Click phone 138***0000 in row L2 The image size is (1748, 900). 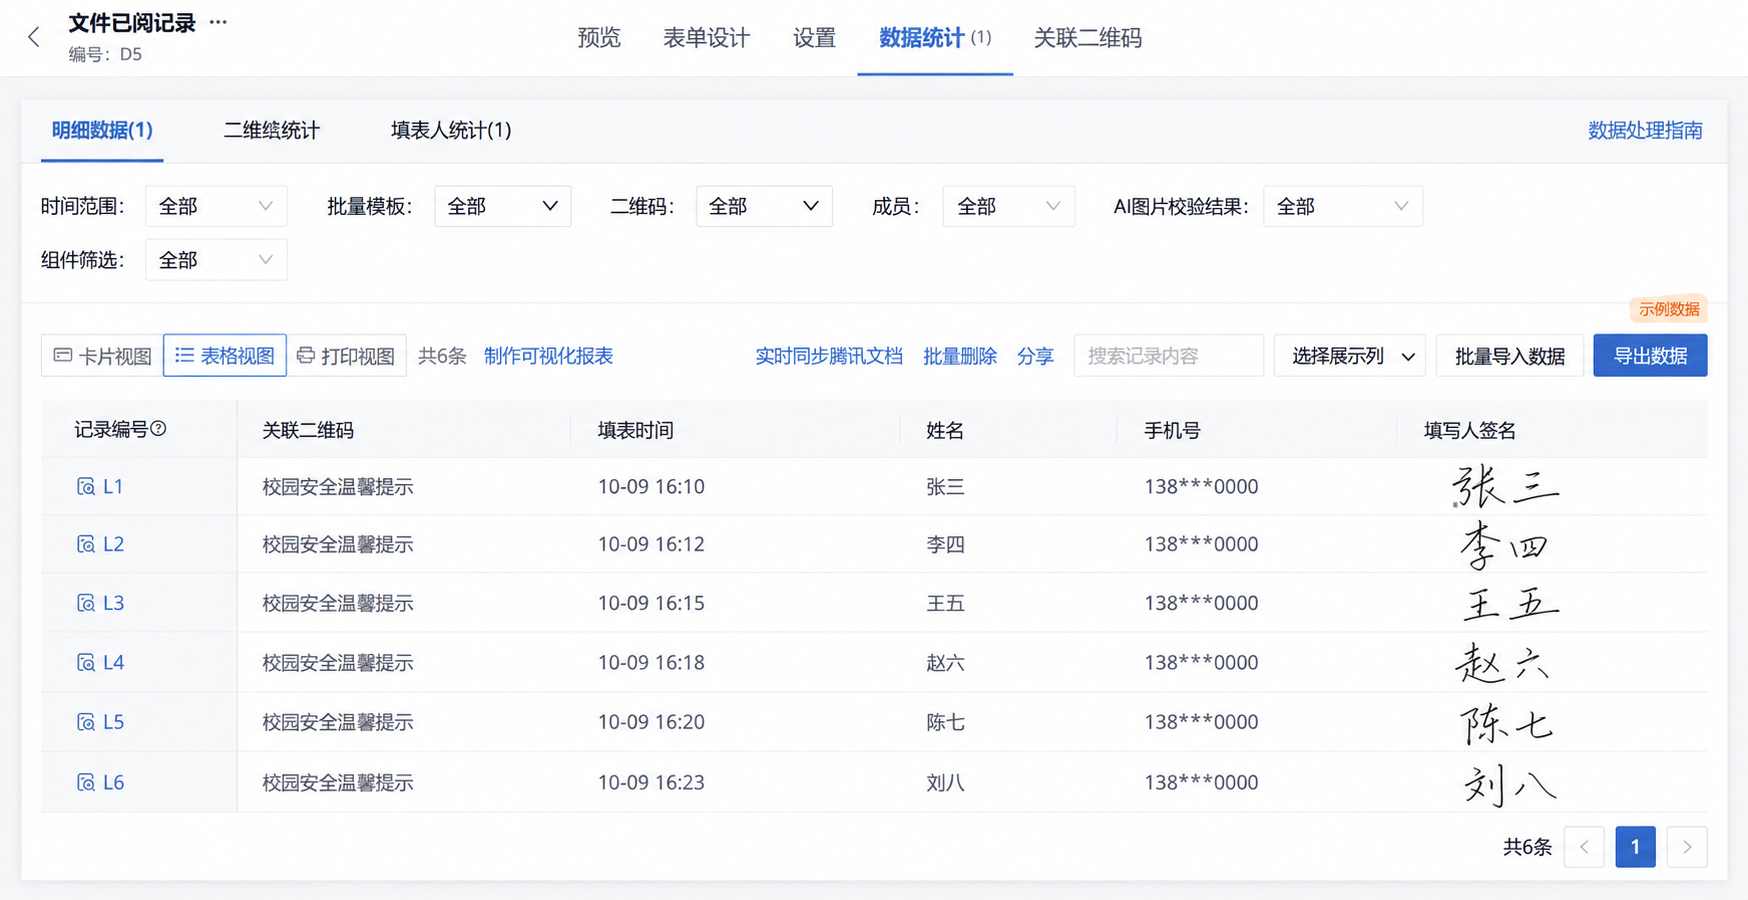(x=1201, y=544)
